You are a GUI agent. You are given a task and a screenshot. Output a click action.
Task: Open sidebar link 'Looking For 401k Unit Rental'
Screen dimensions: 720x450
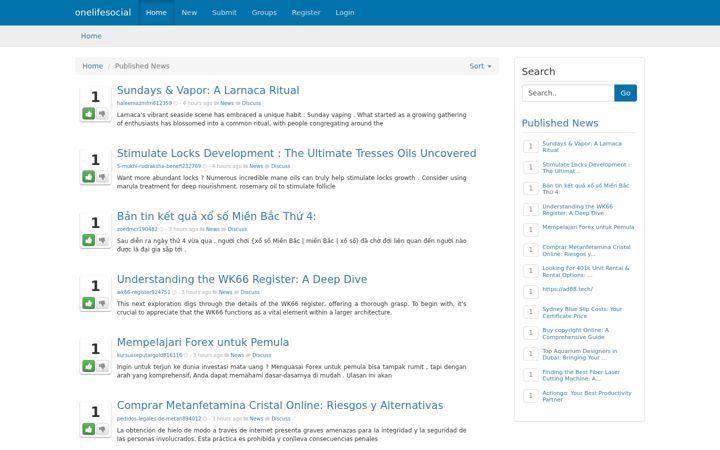pos(585,271)
